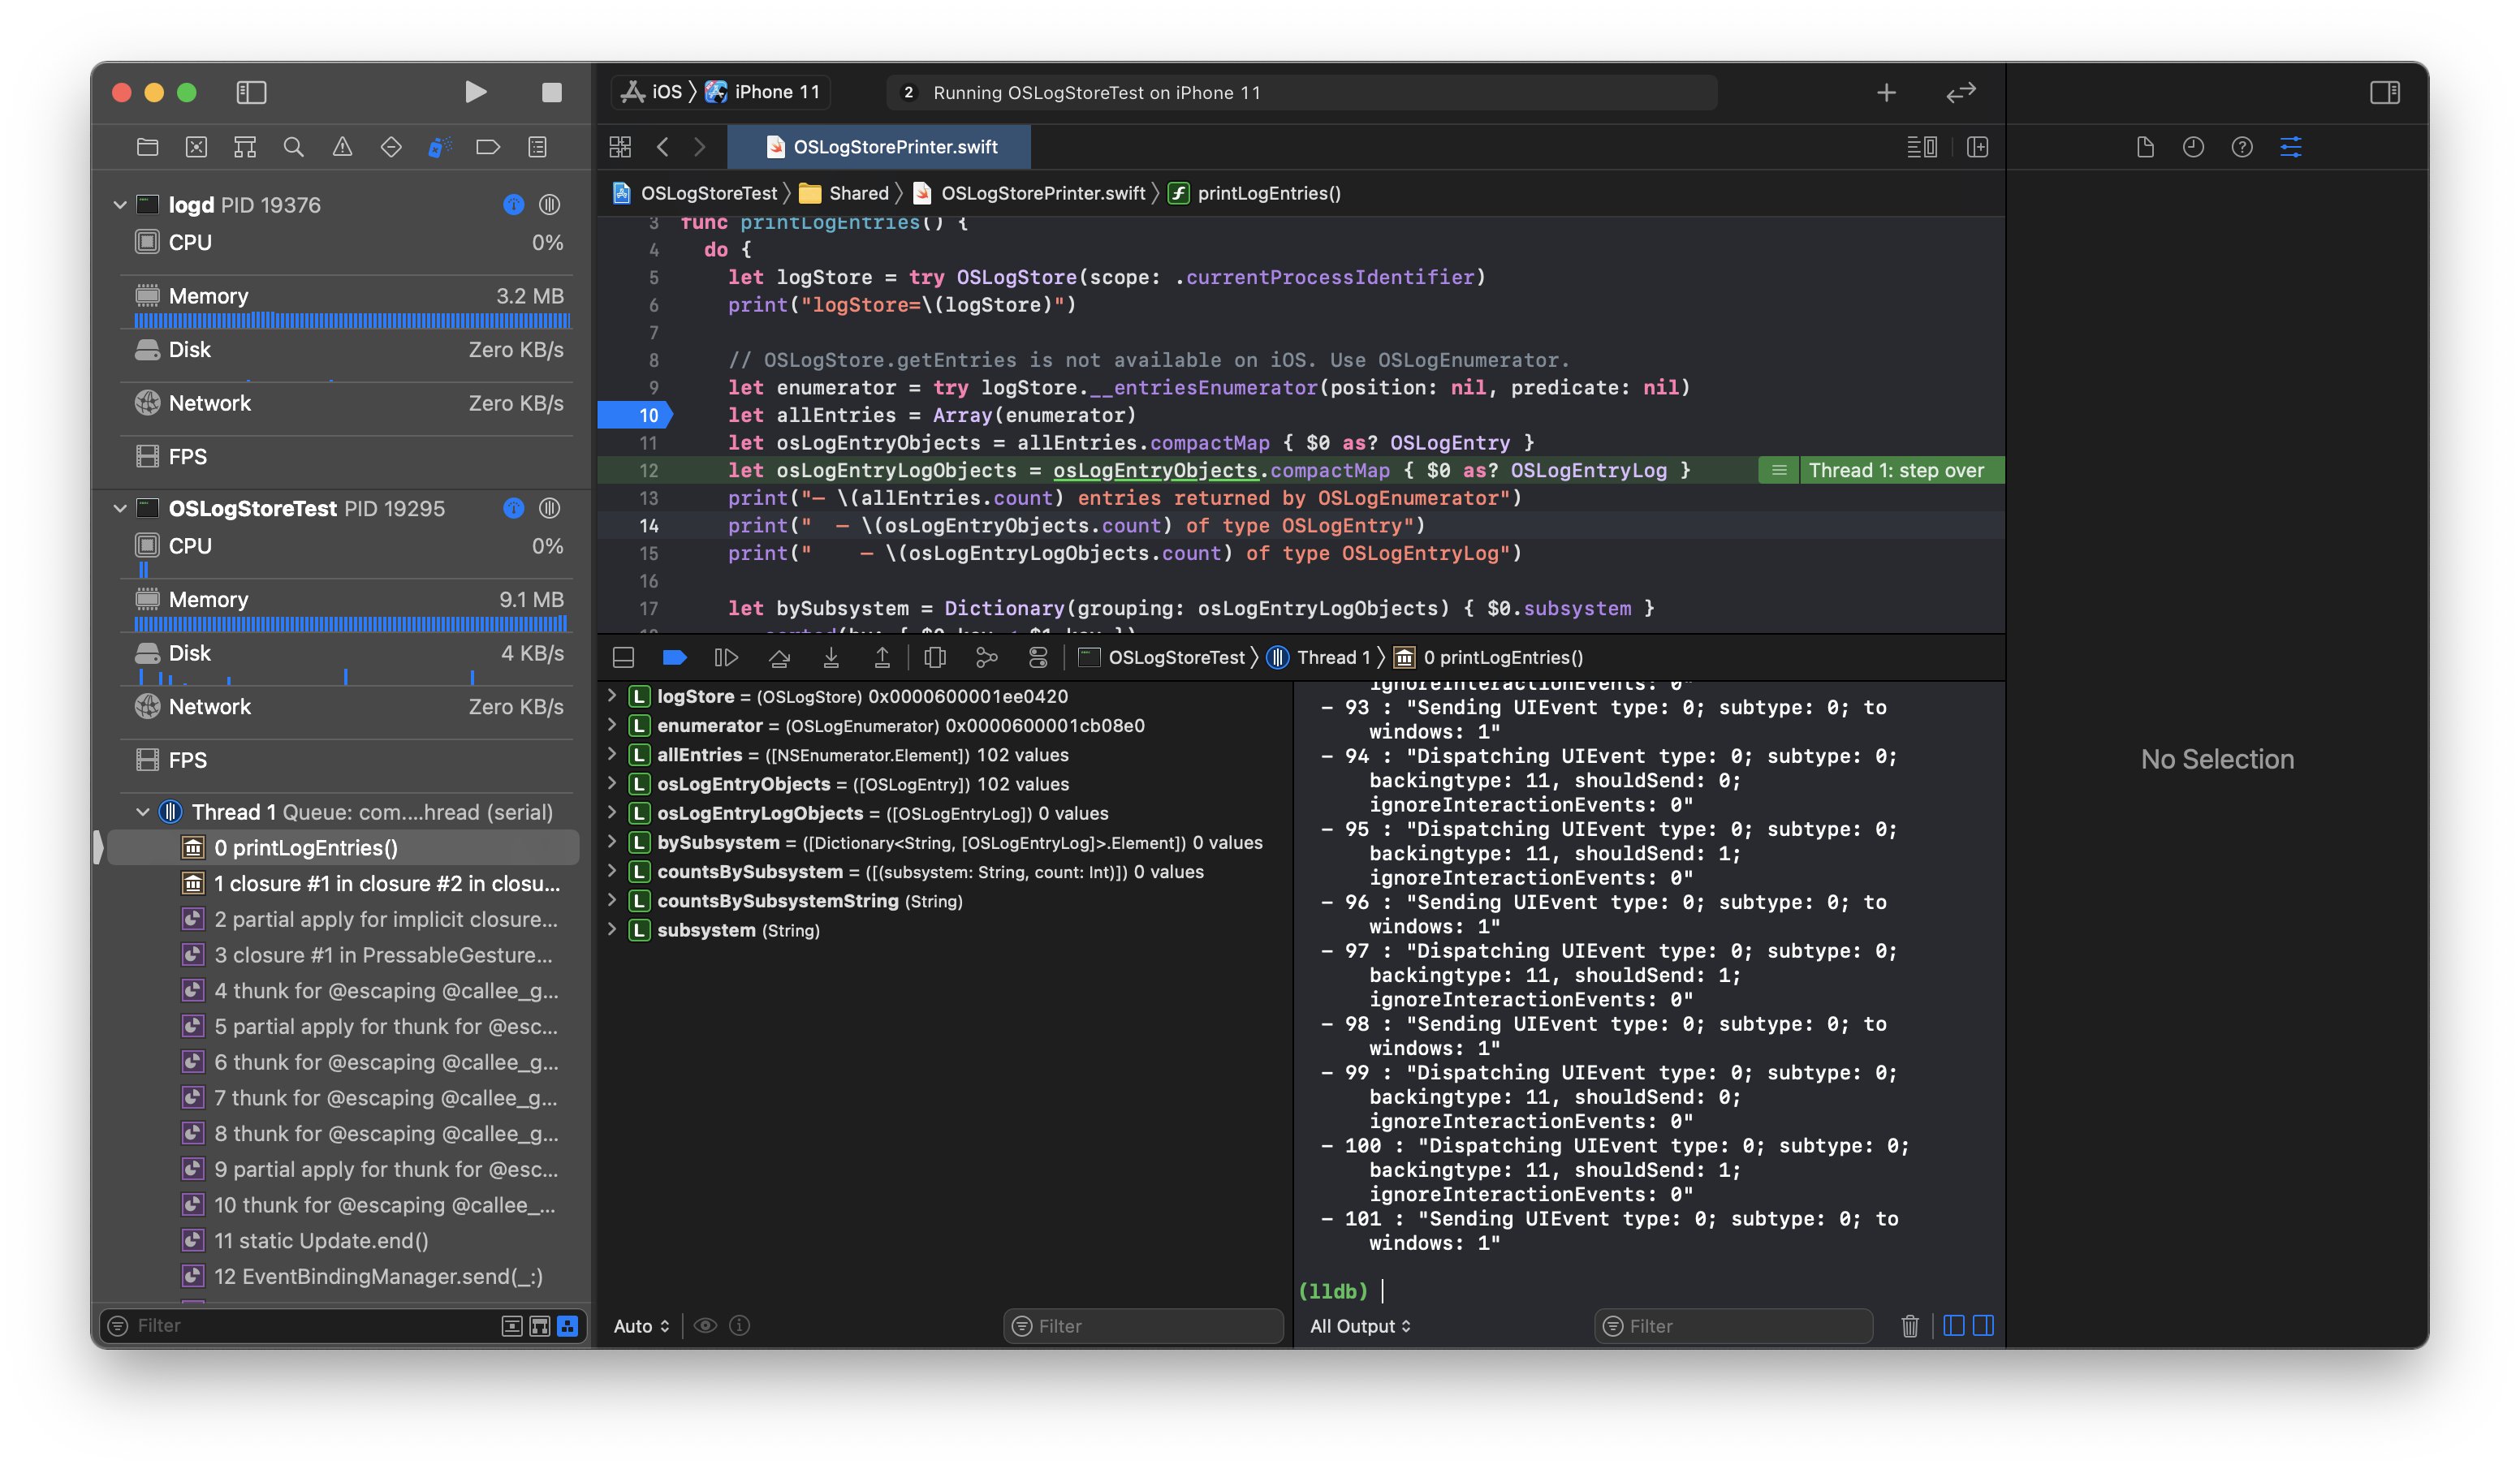2520x1469 pixels.
Task: Select OSLogStorePrinter.swift tab
Action: tap(894, 145)
